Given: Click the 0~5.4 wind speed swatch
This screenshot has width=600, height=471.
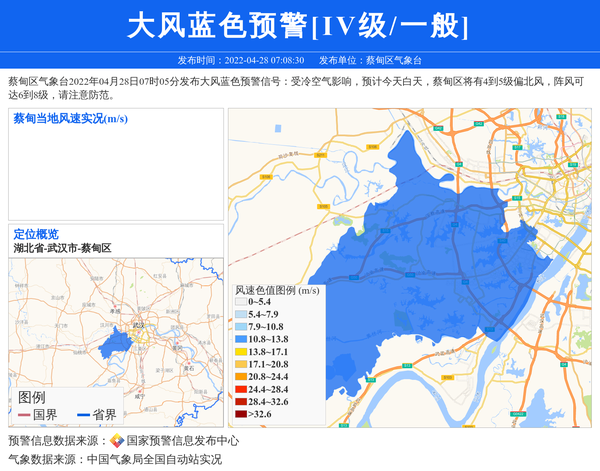Looking at the screenshot, I should [x=240, y=301].
